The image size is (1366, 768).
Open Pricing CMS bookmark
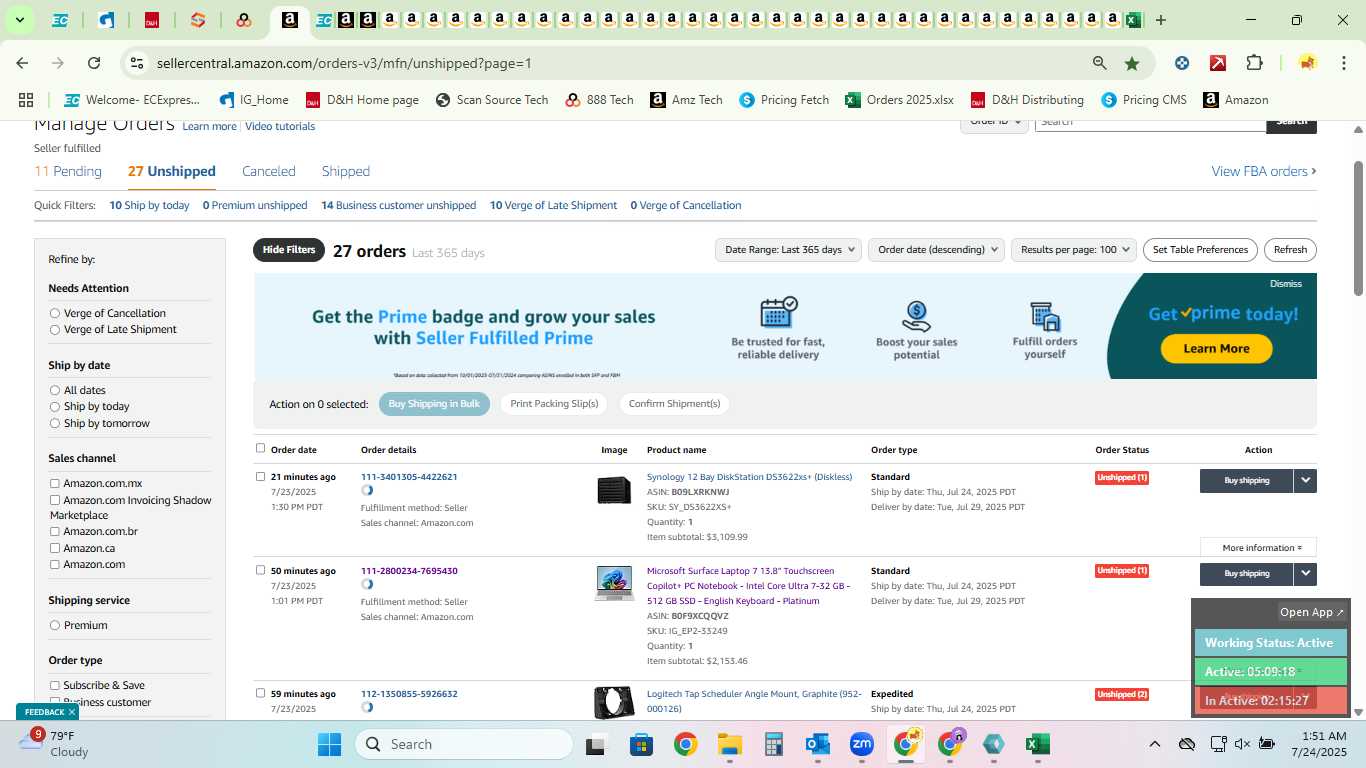pos(1144,100)
